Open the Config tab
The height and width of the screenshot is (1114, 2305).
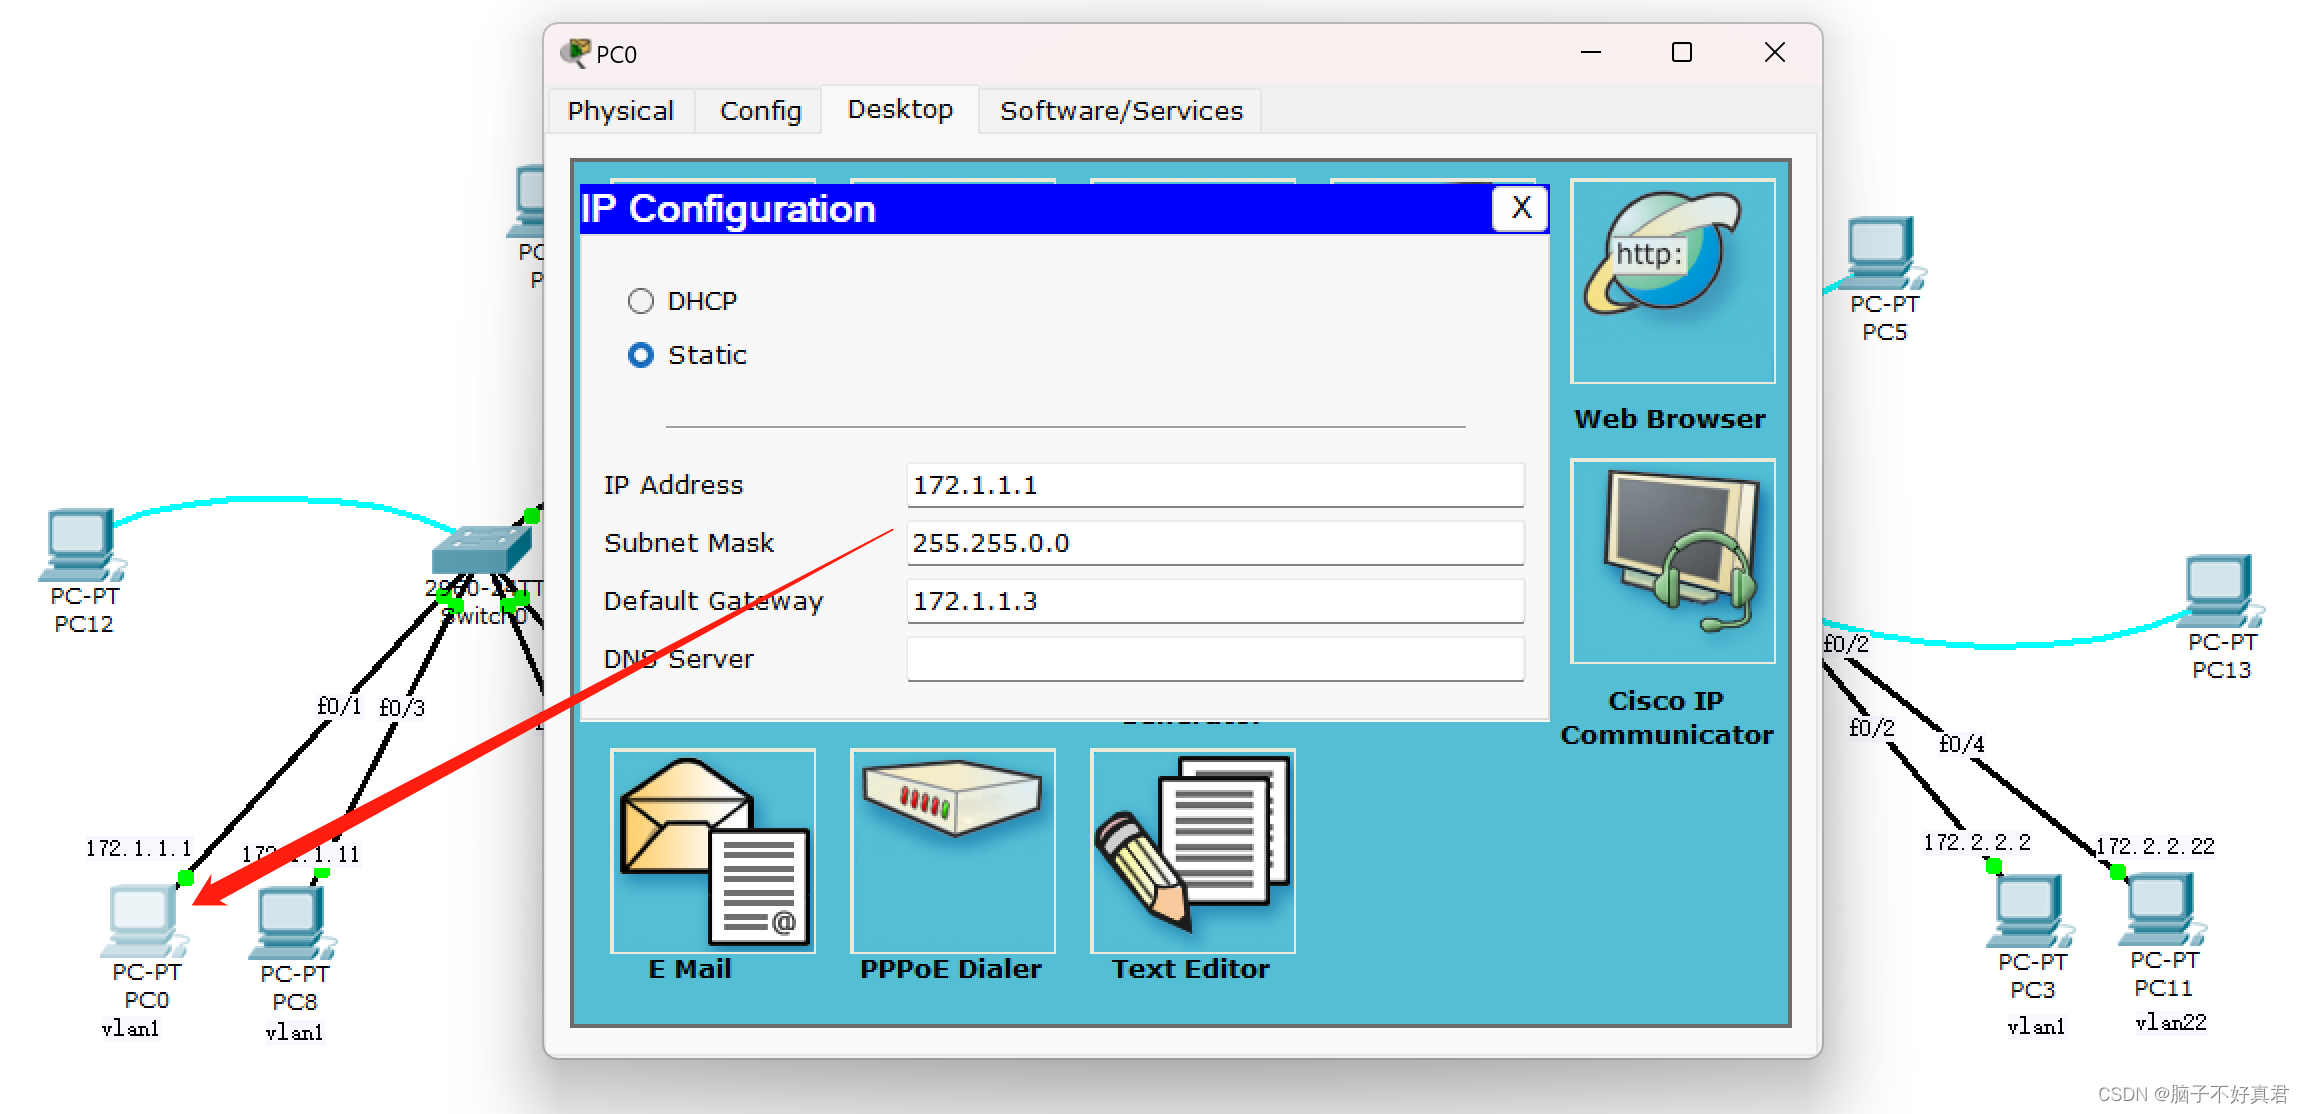pyautogui.click(x=760, y=111)
